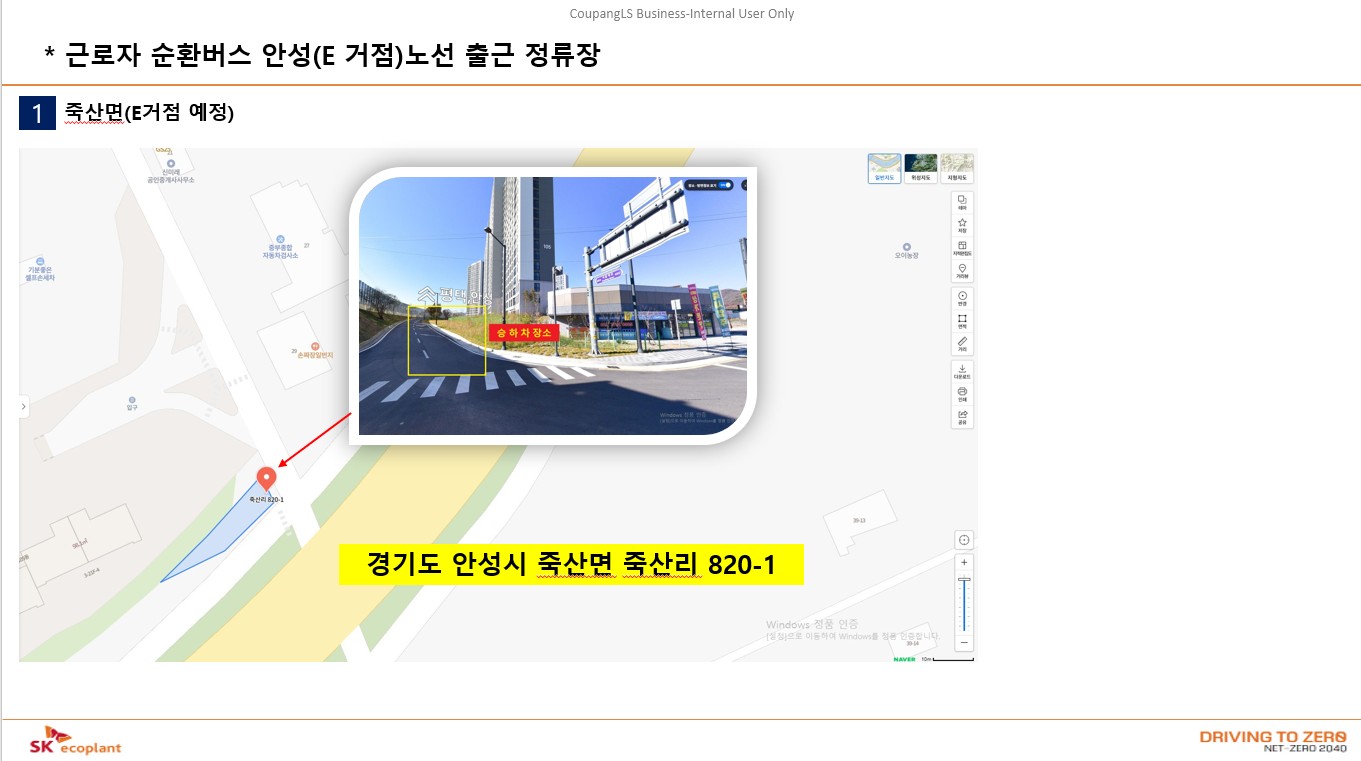Image resolution: width=1361 pixels, height=761 pixels.
Task: Select the 일반지도 map type tab
Action: tap(884, 168)
